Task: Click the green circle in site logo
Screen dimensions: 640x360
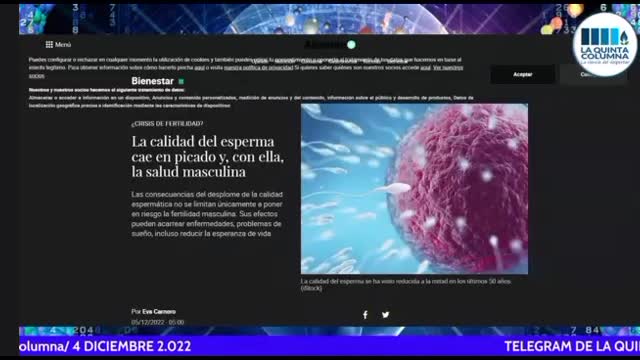Action: [351, 44]
